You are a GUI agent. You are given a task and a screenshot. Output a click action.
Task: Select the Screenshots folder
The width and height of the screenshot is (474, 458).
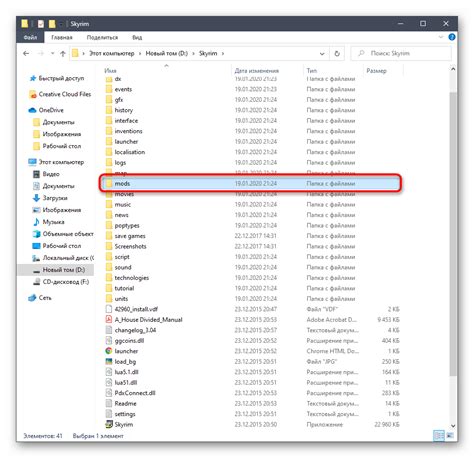click(x=126, y=246)
